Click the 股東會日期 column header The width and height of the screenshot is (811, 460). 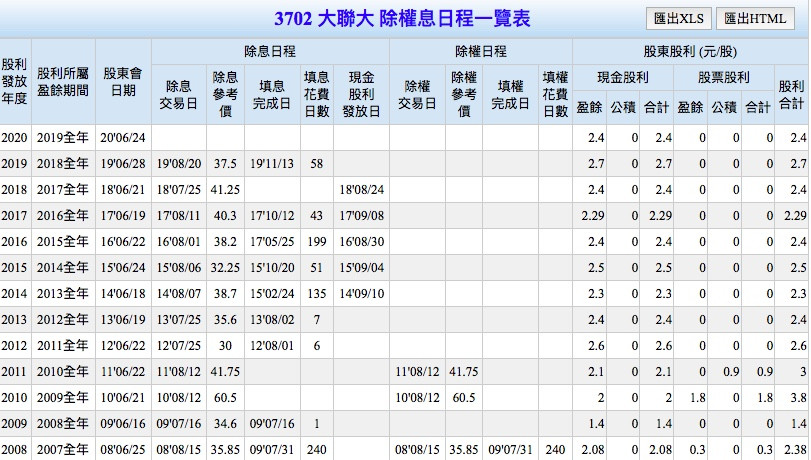click(123, 81)
